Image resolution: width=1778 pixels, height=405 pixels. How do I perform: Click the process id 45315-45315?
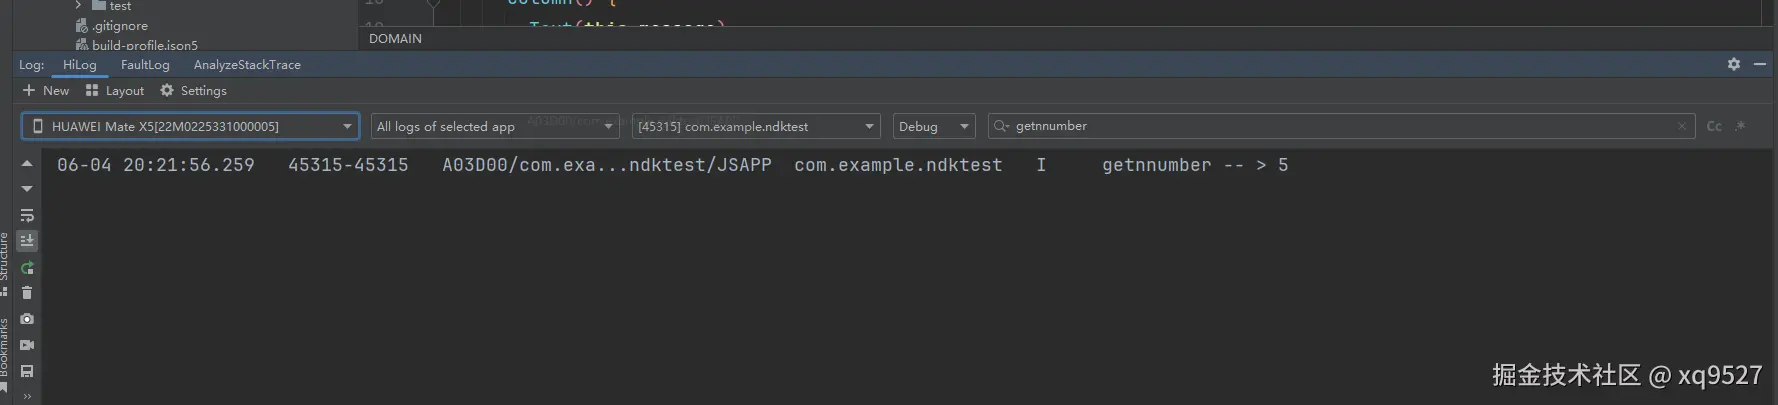(x=348, y=165)
